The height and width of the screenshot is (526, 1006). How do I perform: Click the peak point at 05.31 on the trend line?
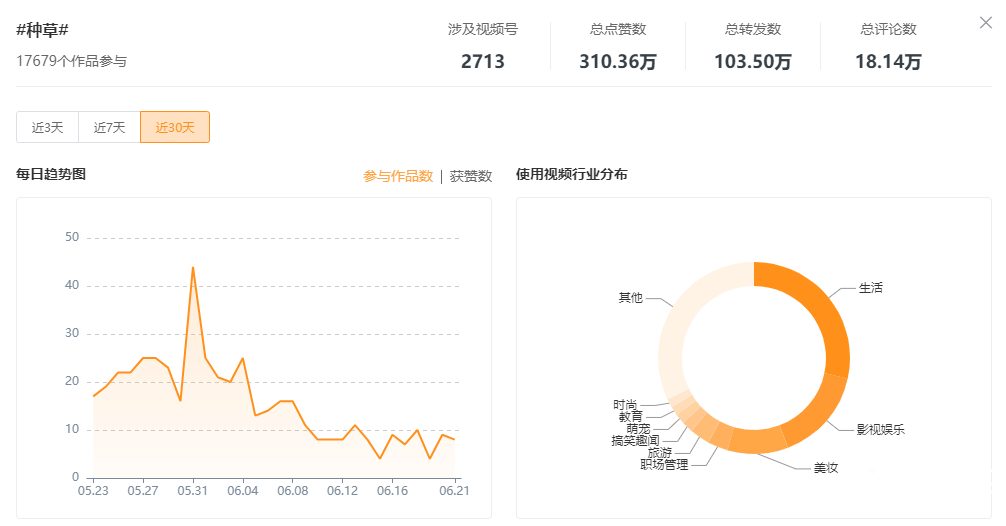[193, 267]
